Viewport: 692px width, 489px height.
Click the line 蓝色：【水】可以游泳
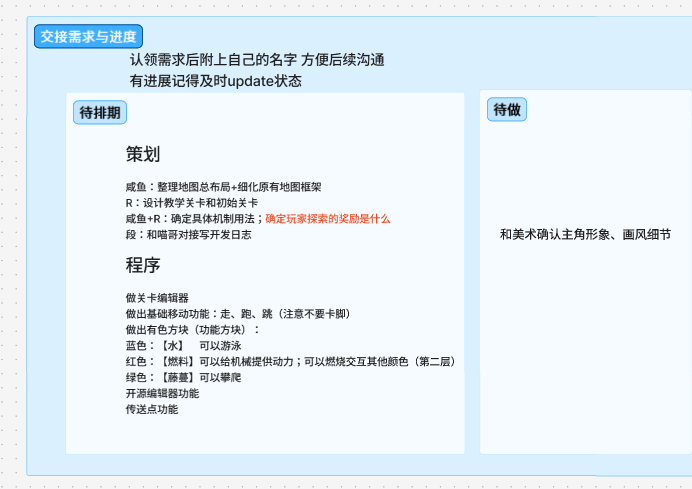(x=184, y=346)
